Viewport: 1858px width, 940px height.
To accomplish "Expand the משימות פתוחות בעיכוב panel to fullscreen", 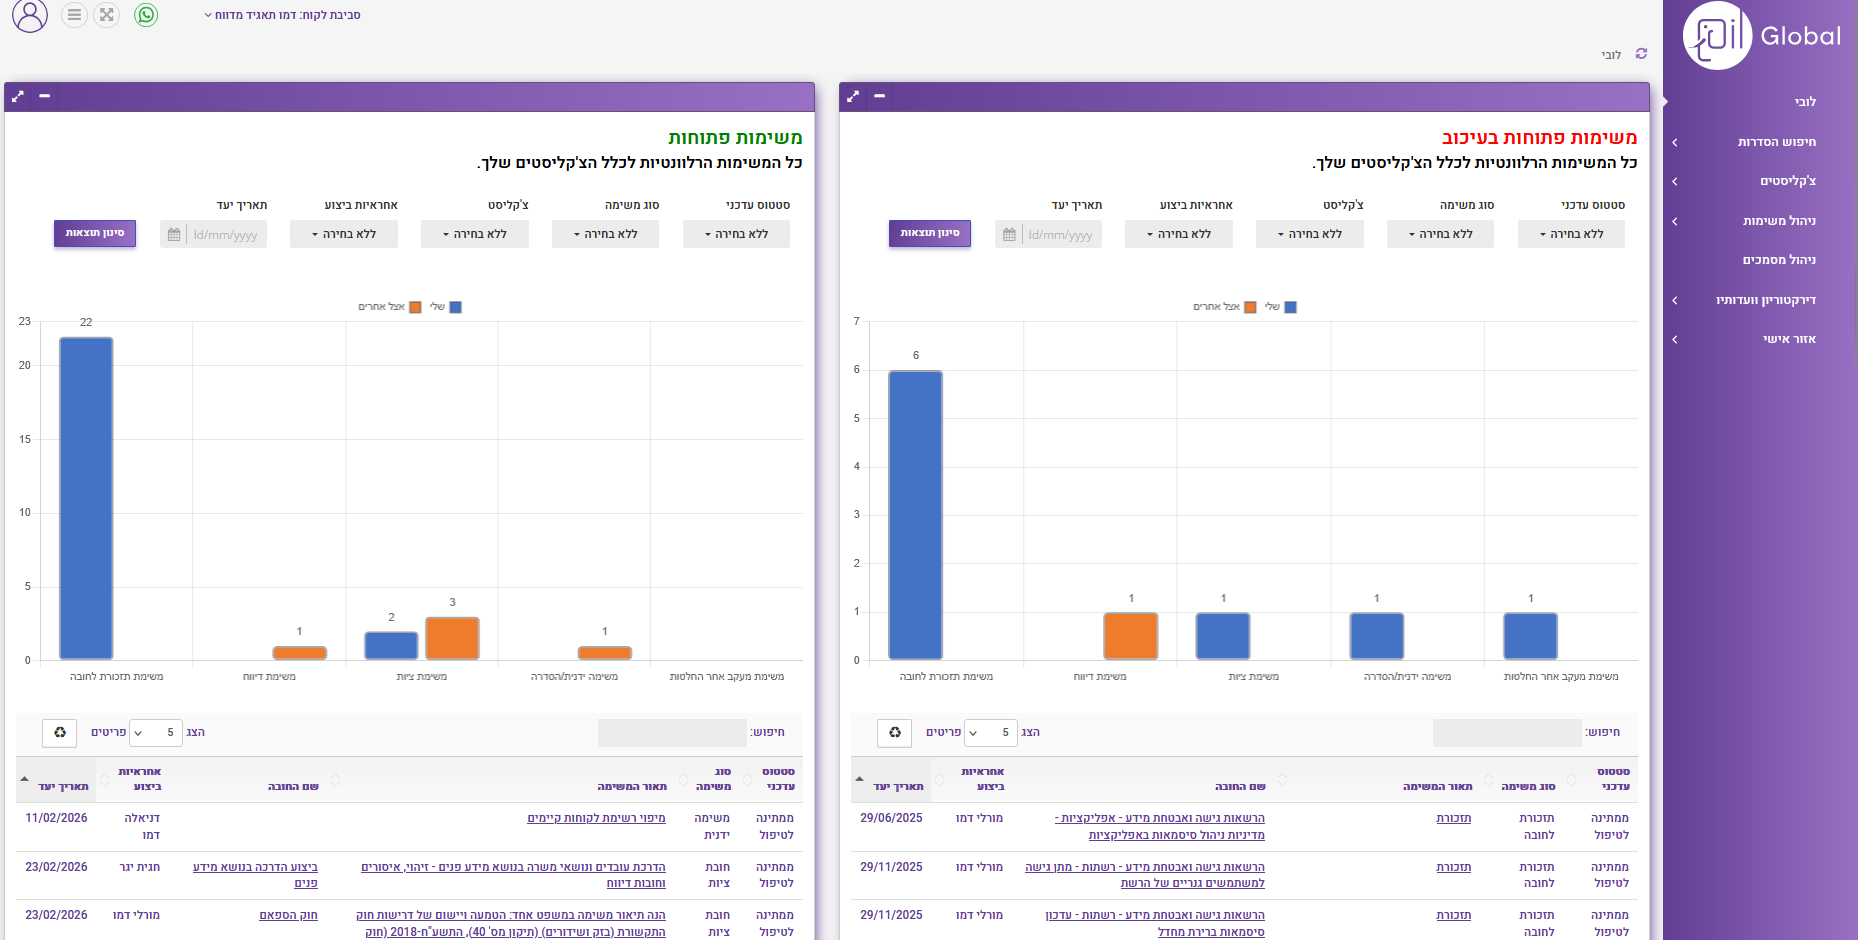I will pyautogui.click(x=853, y=97).
